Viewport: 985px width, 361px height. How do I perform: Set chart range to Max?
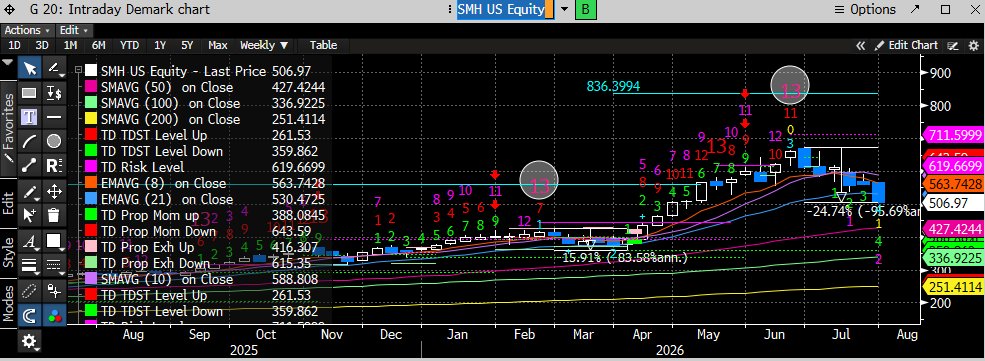[x=217, y=45]
